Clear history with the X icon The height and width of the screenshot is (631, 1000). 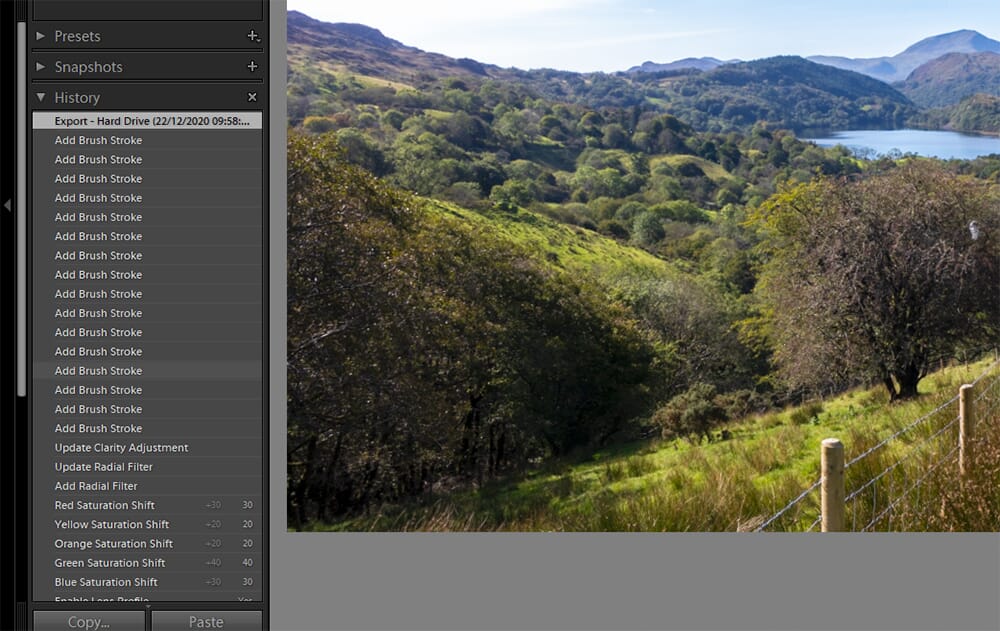(252, 97)
